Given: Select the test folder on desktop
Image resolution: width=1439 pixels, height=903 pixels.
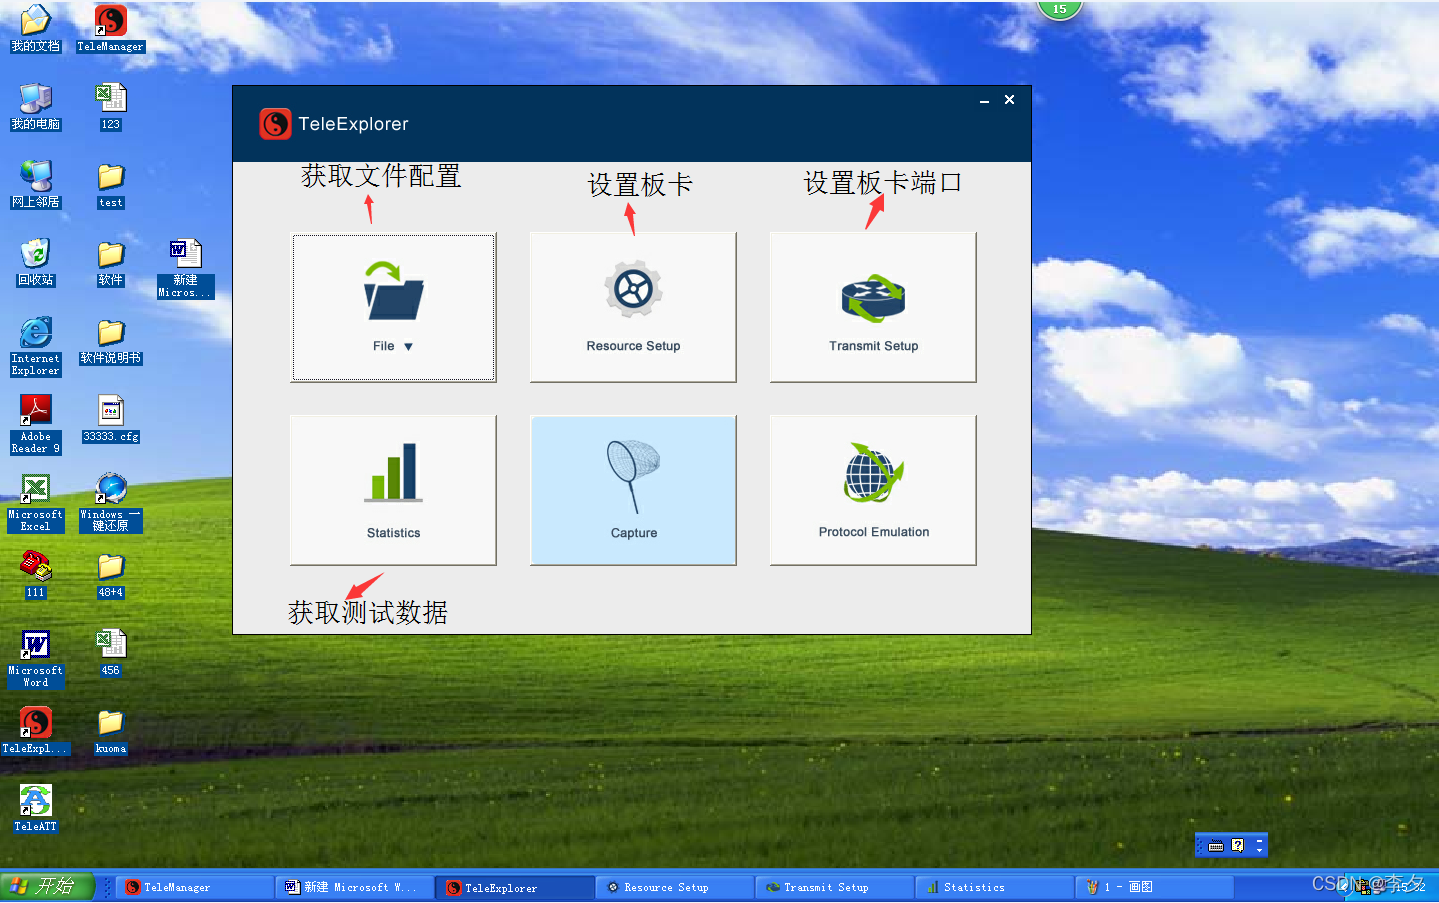Looking at the screenshot, I should click(110, 184).
